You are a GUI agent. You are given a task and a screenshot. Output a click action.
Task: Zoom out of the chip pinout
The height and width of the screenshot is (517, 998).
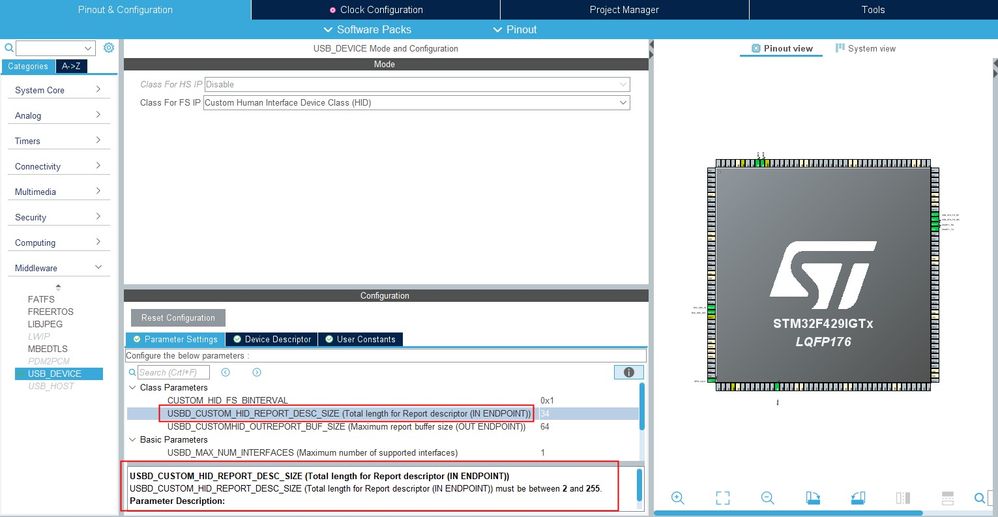[768, 498]
